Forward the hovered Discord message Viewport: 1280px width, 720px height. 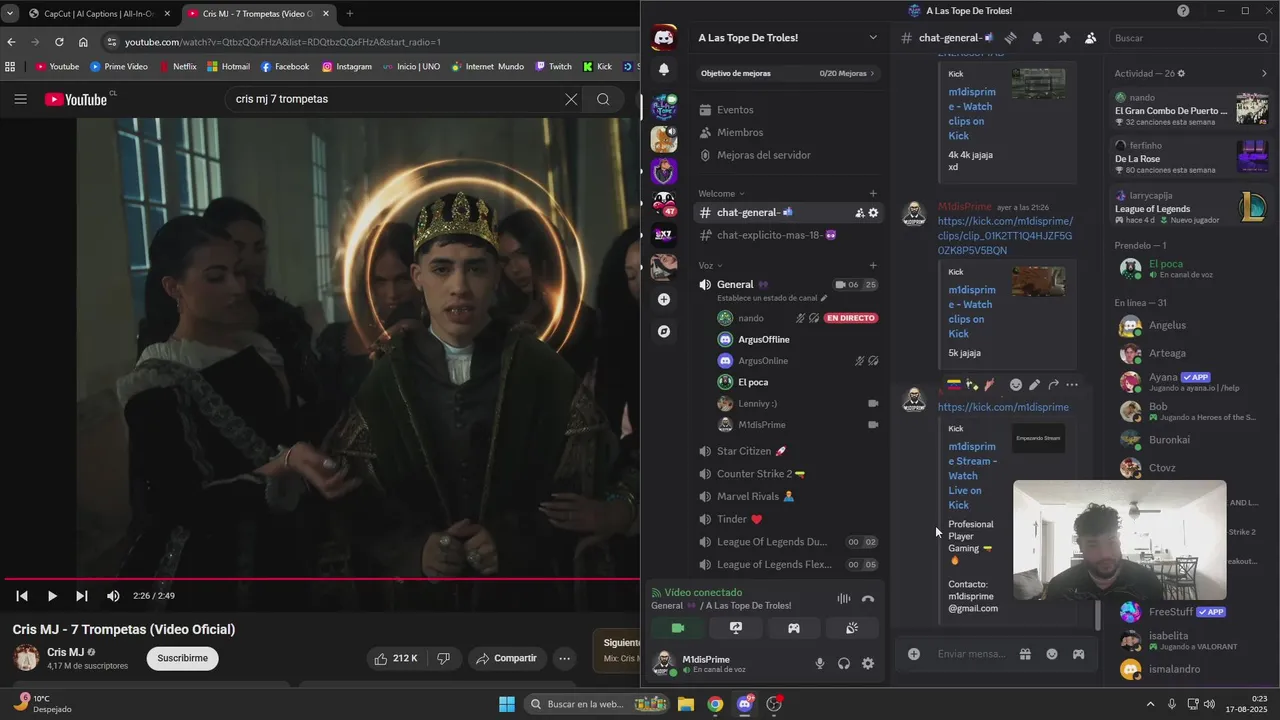(x=1053, y=384)
